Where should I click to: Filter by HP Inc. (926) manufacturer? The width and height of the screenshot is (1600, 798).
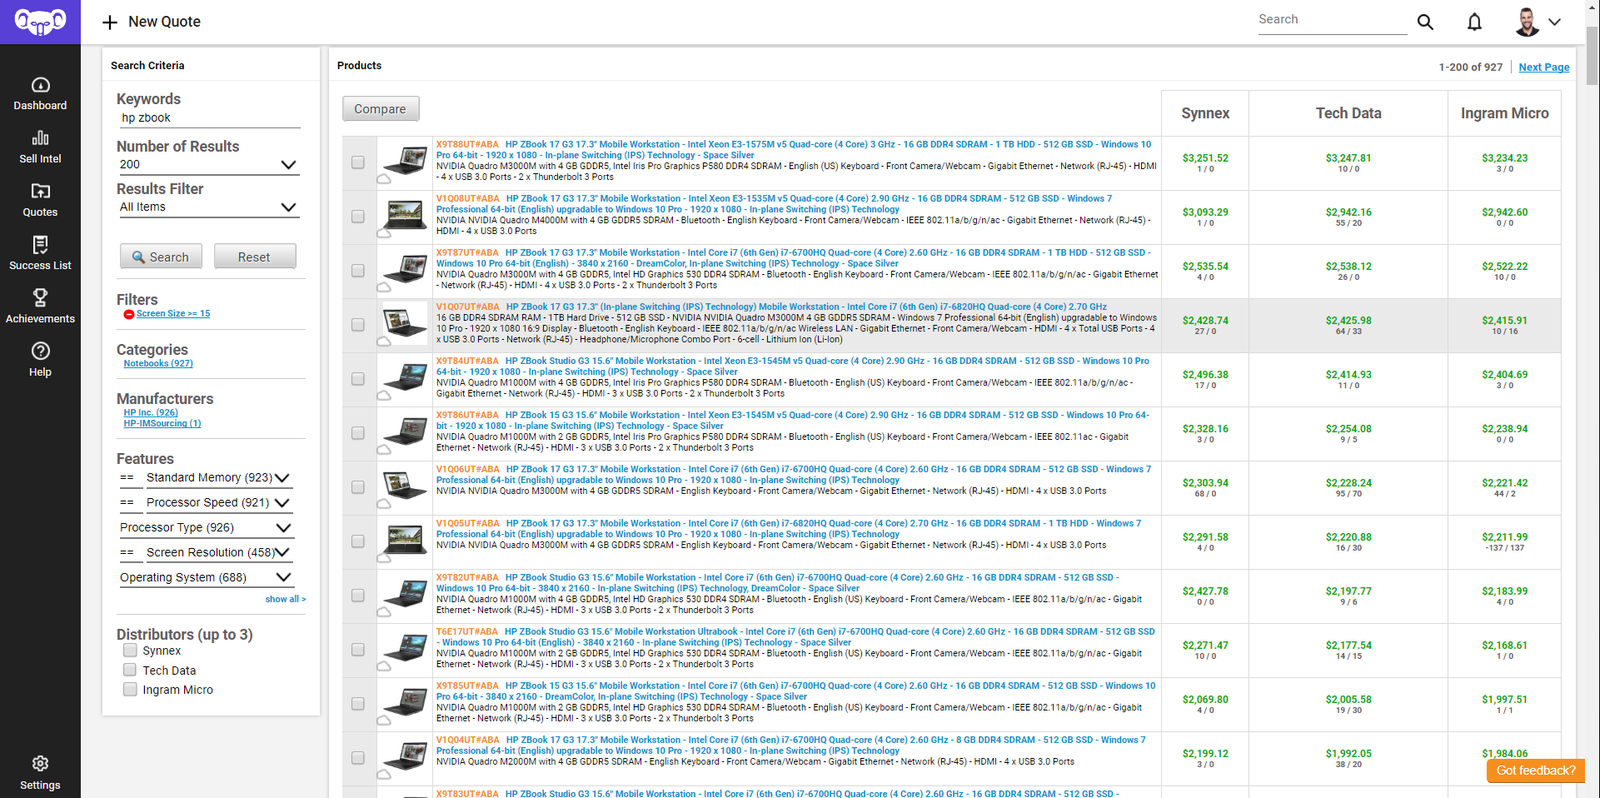(x=151, y=412)
